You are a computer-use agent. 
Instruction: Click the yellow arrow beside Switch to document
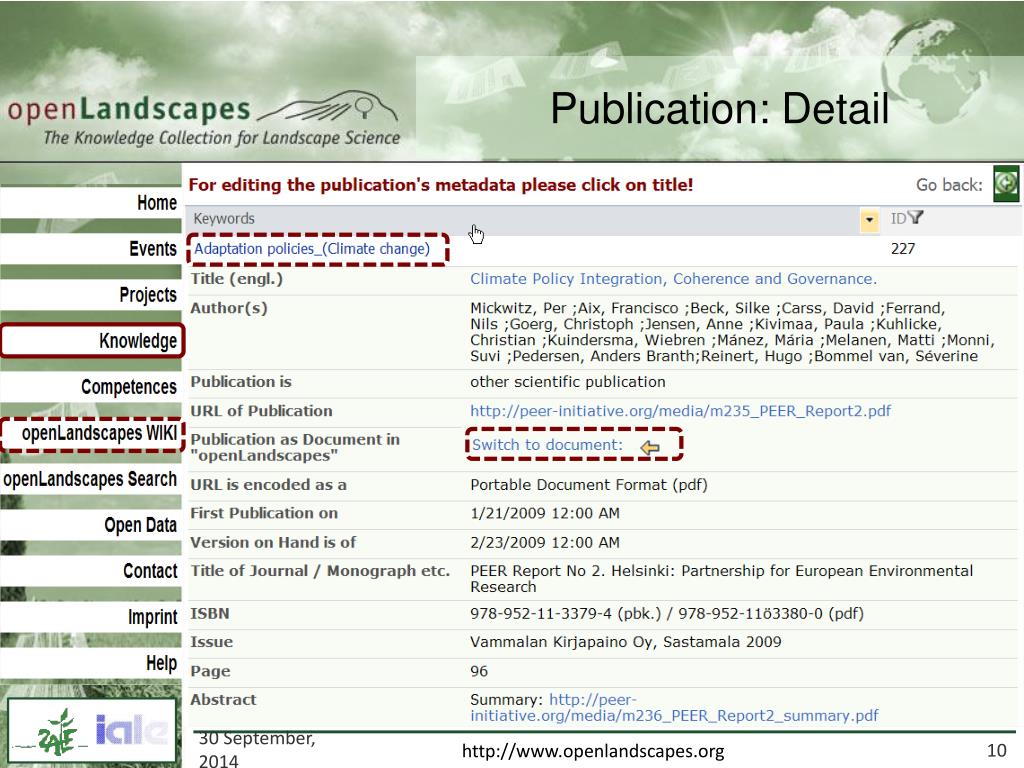click(650, 447)
